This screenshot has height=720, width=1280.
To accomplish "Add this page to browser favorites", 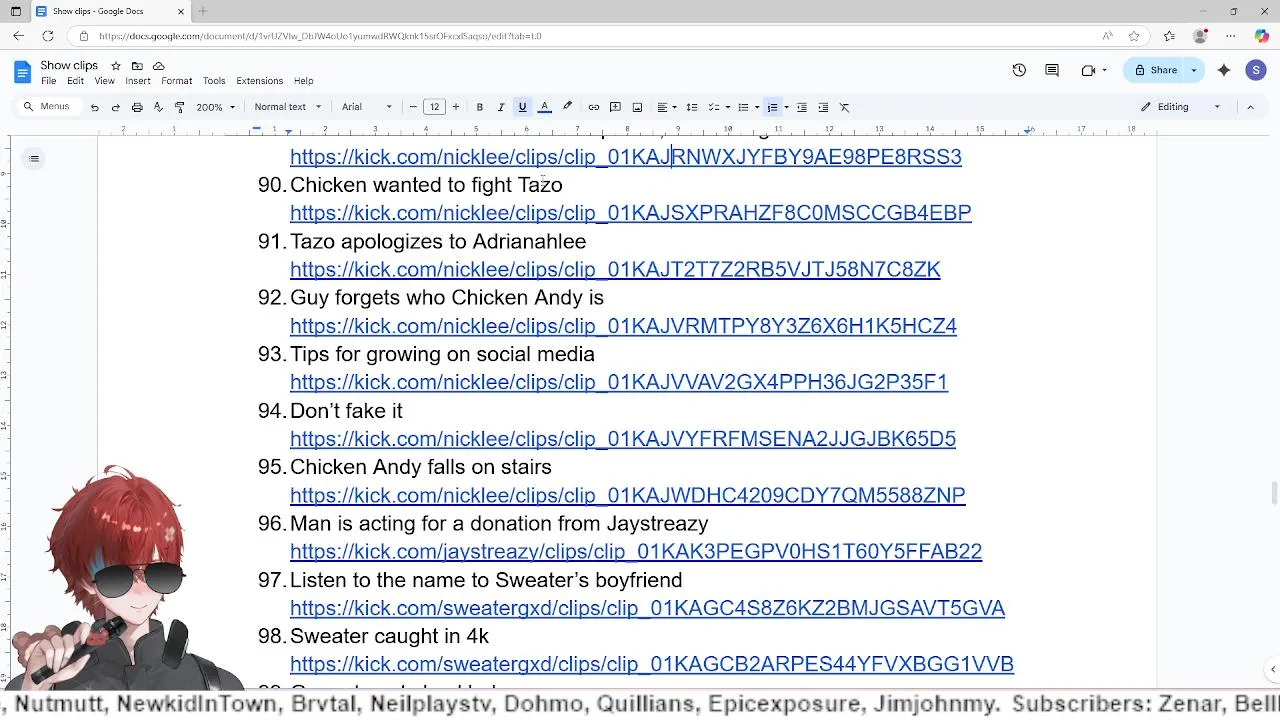I will point(1134,36).
